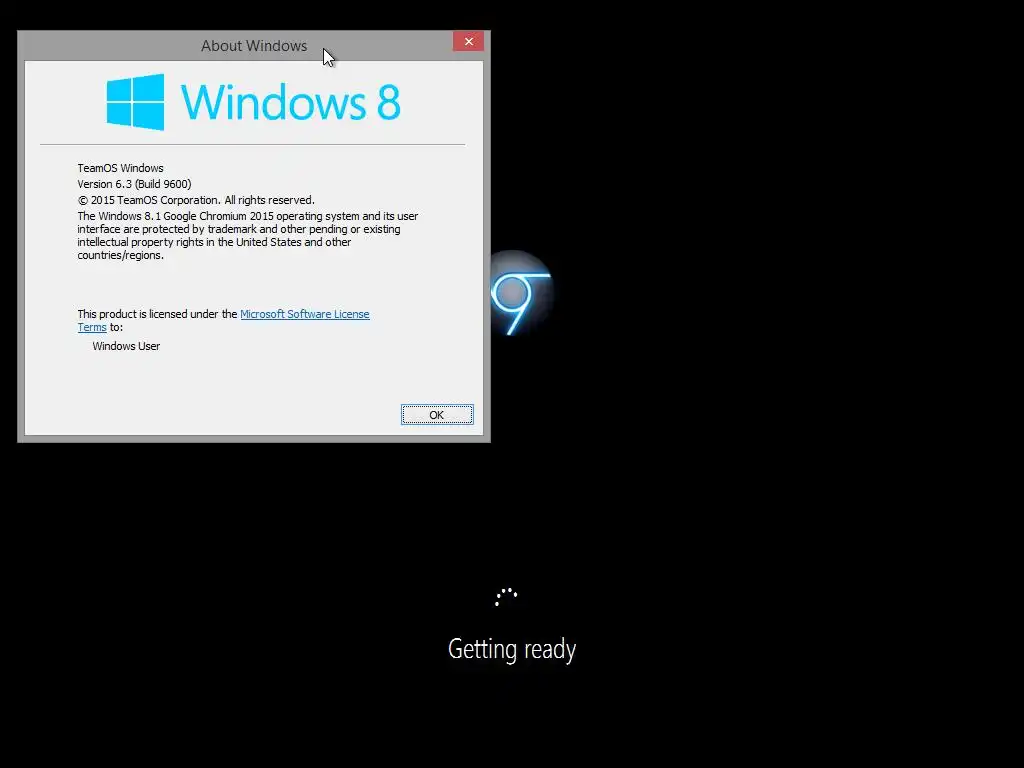This screenshot has width=1024, height=768.
Task: Click OK in About Windows dialog
Action: [437, 415]
